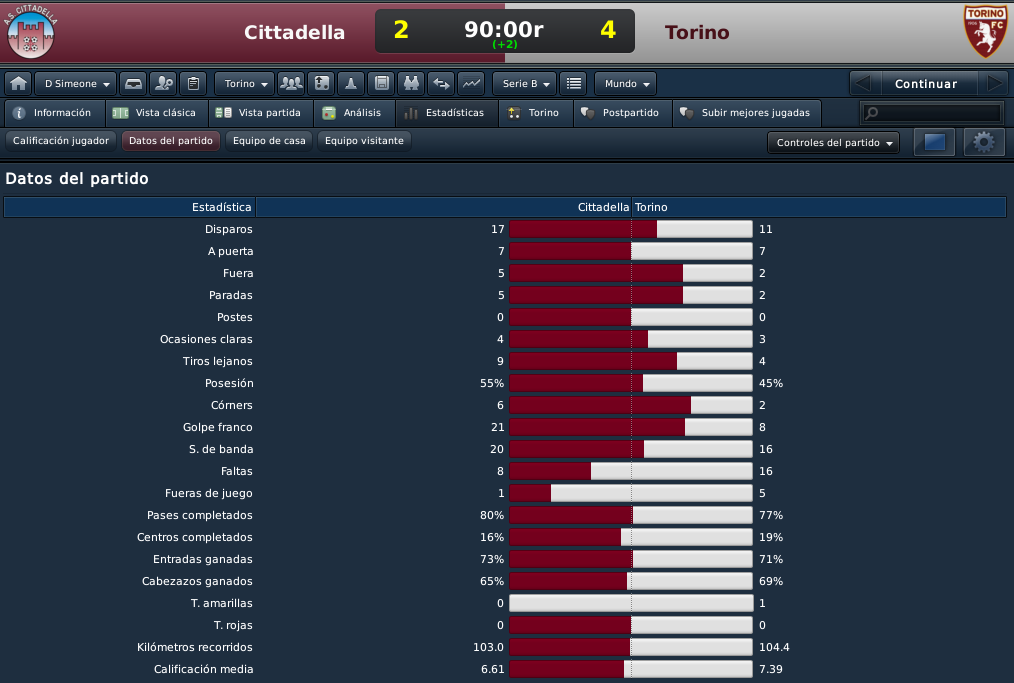Click the search input field
1014x683 pixels.
pos(931,113)
